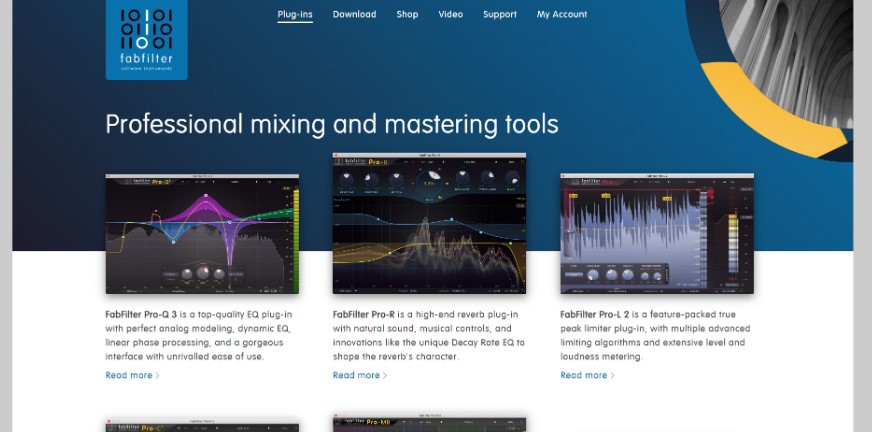Click the Pro-C plug-in thumbnail
The image size is (872, 432).
tap(202, 426)
